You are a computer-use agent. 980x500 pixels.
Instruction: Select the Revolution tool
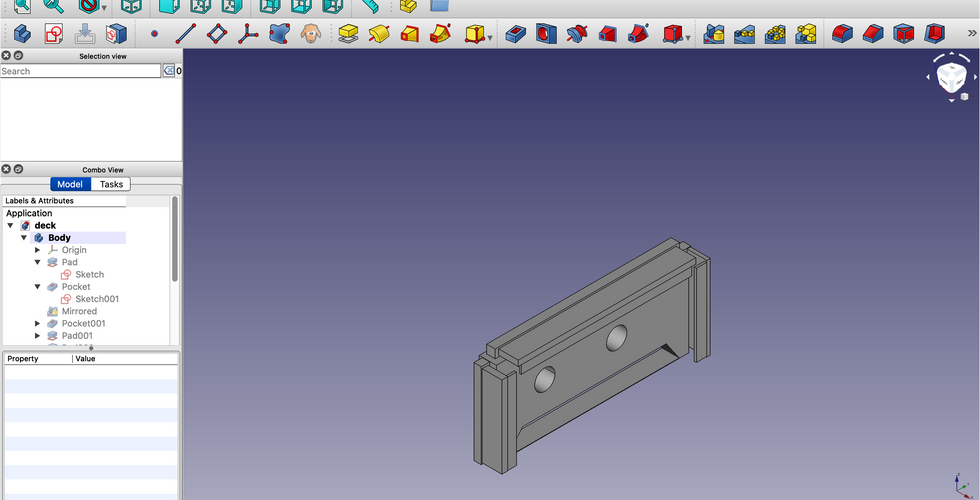pyautogui.click(x=379, y=33)
